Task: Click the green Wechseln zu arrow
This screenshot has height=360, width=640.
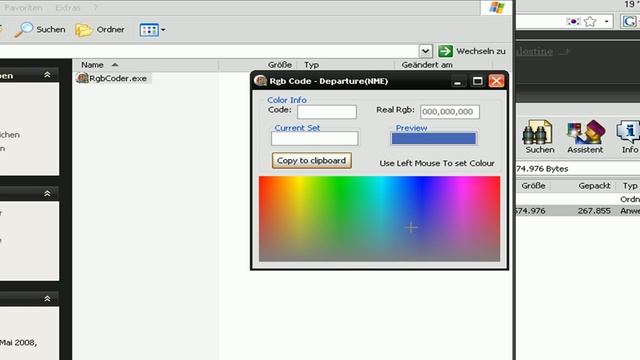Action: tap(445, 51)
